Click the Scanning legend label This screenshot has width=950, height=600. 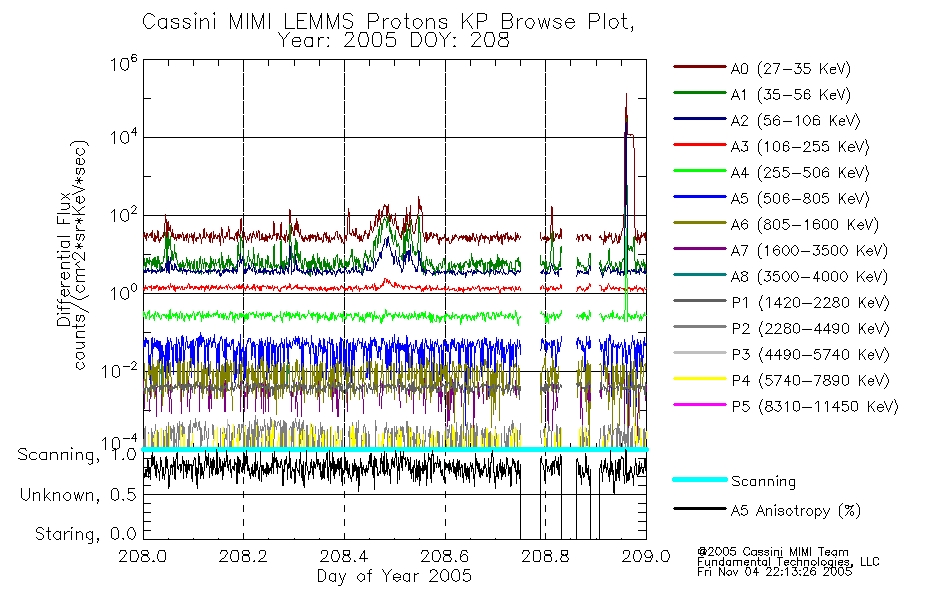point(763,482)
